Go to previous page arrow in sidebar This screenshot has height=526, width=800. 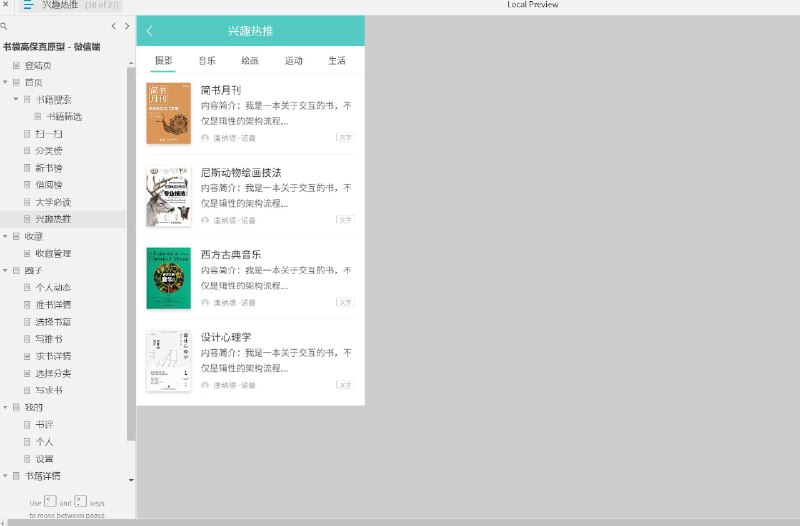tap(114, 26)
